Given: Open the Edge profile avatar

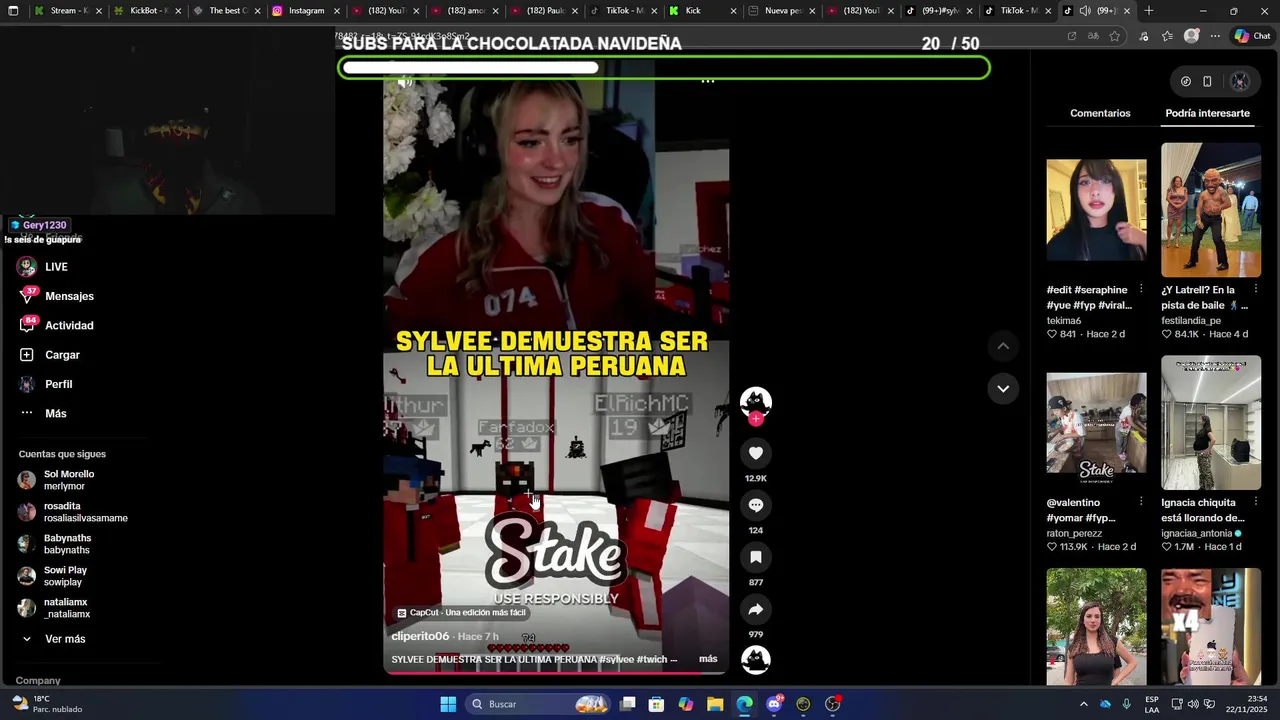Looking at the screenshot, I should 1191,36.
